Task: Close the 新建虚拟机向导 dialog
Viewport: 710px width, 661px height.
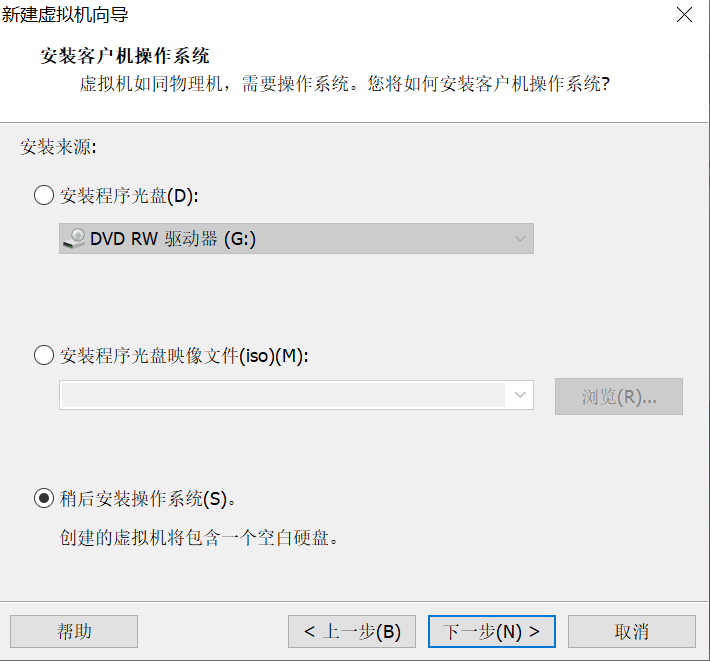Action: 684,15
